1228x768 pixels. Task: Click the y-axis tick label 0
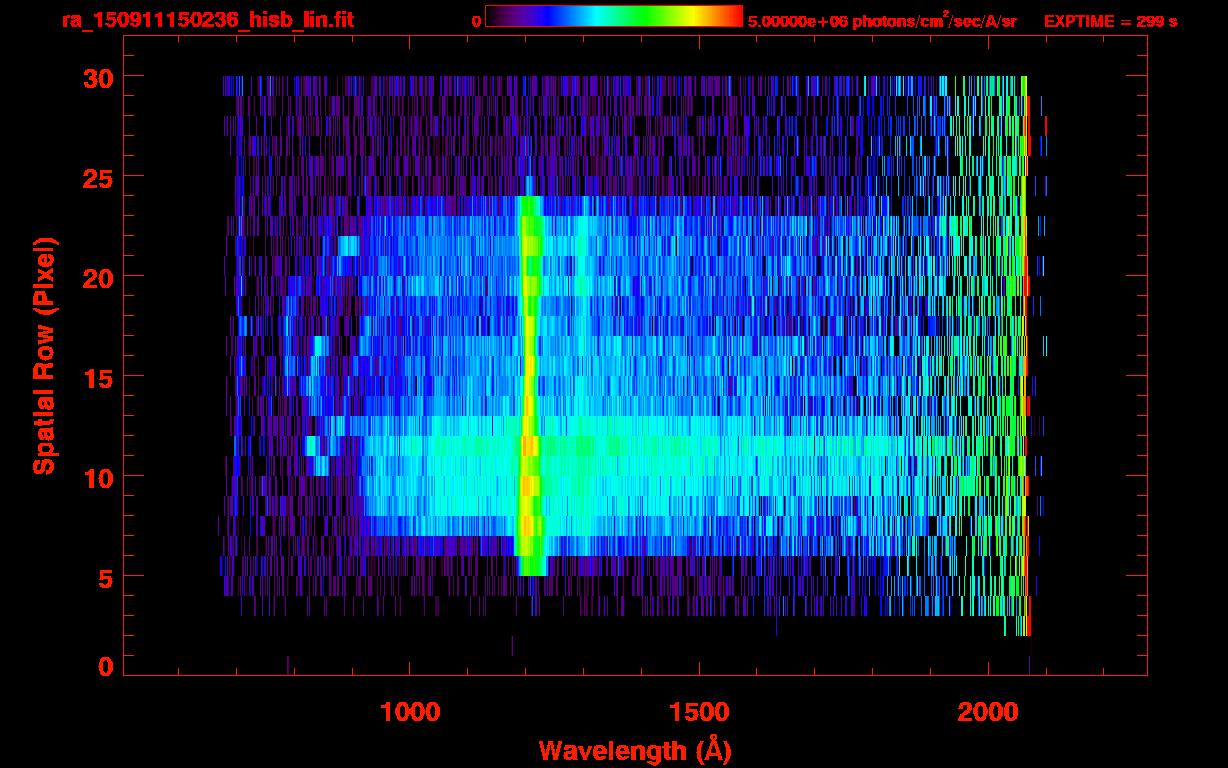point(104,667)
